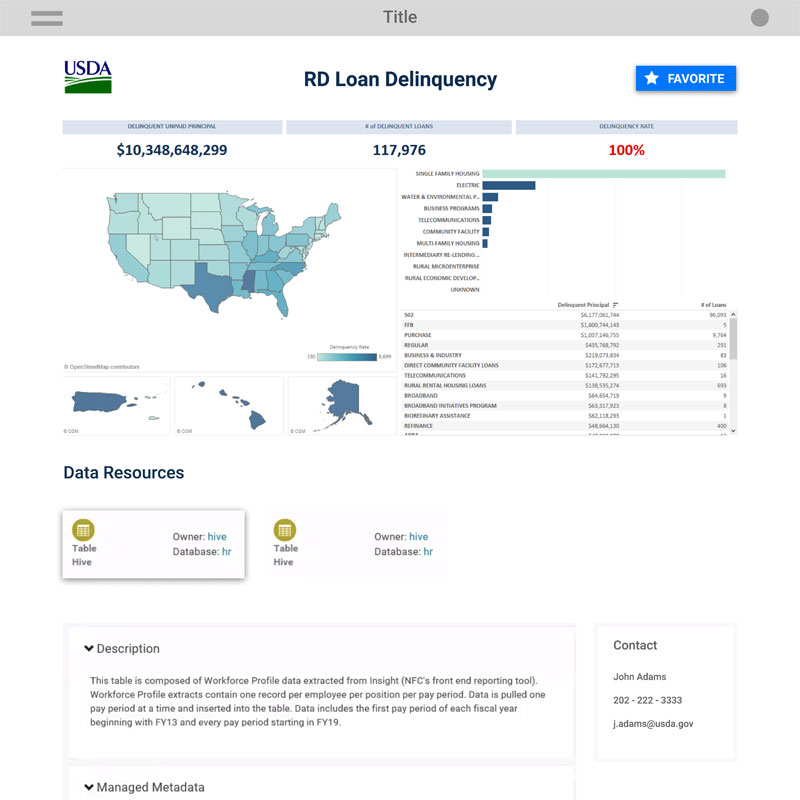Click the Alaska map thumbnail
The image size is (800, 800).
[x=342, y=405]
